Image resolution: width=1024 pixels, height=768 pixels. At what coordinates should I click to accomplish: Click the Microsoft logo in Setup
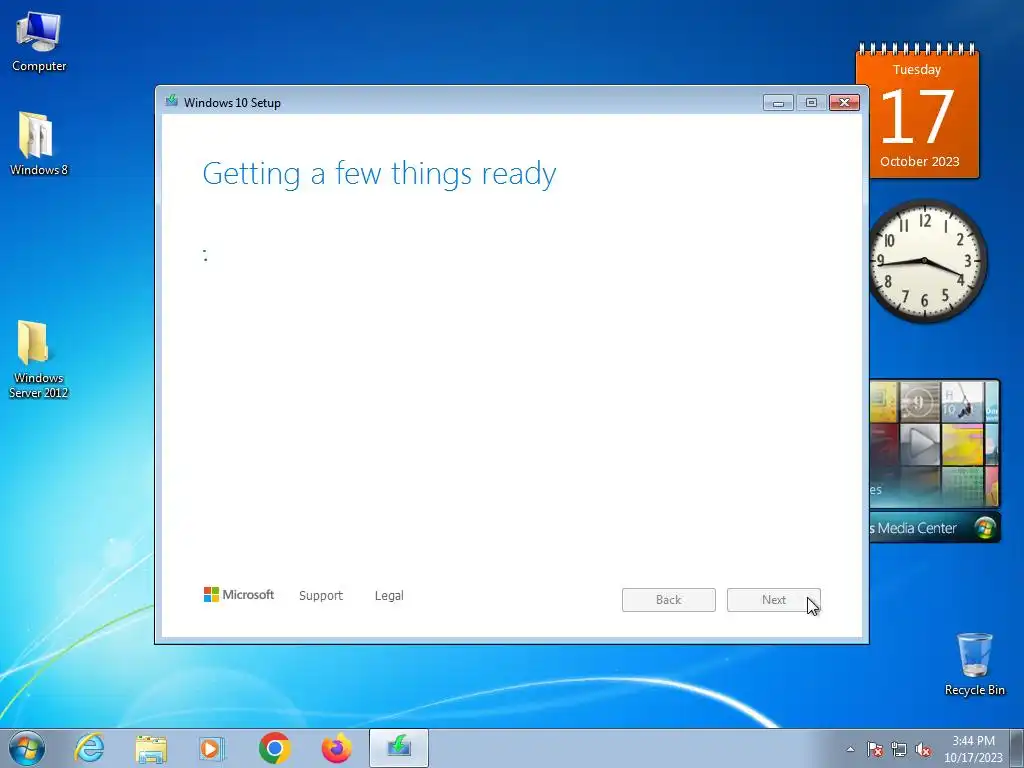coord(239,594)
